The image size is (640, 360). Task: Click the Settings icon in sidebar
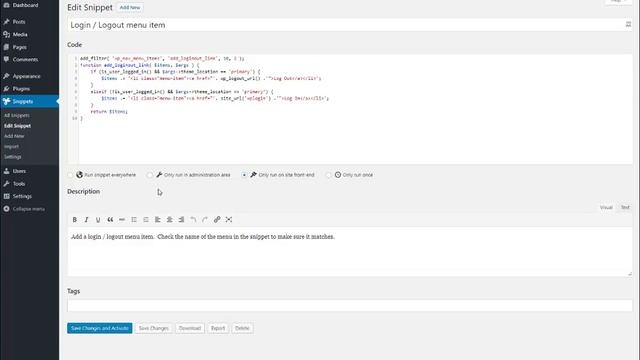click(x=7, y=196)
